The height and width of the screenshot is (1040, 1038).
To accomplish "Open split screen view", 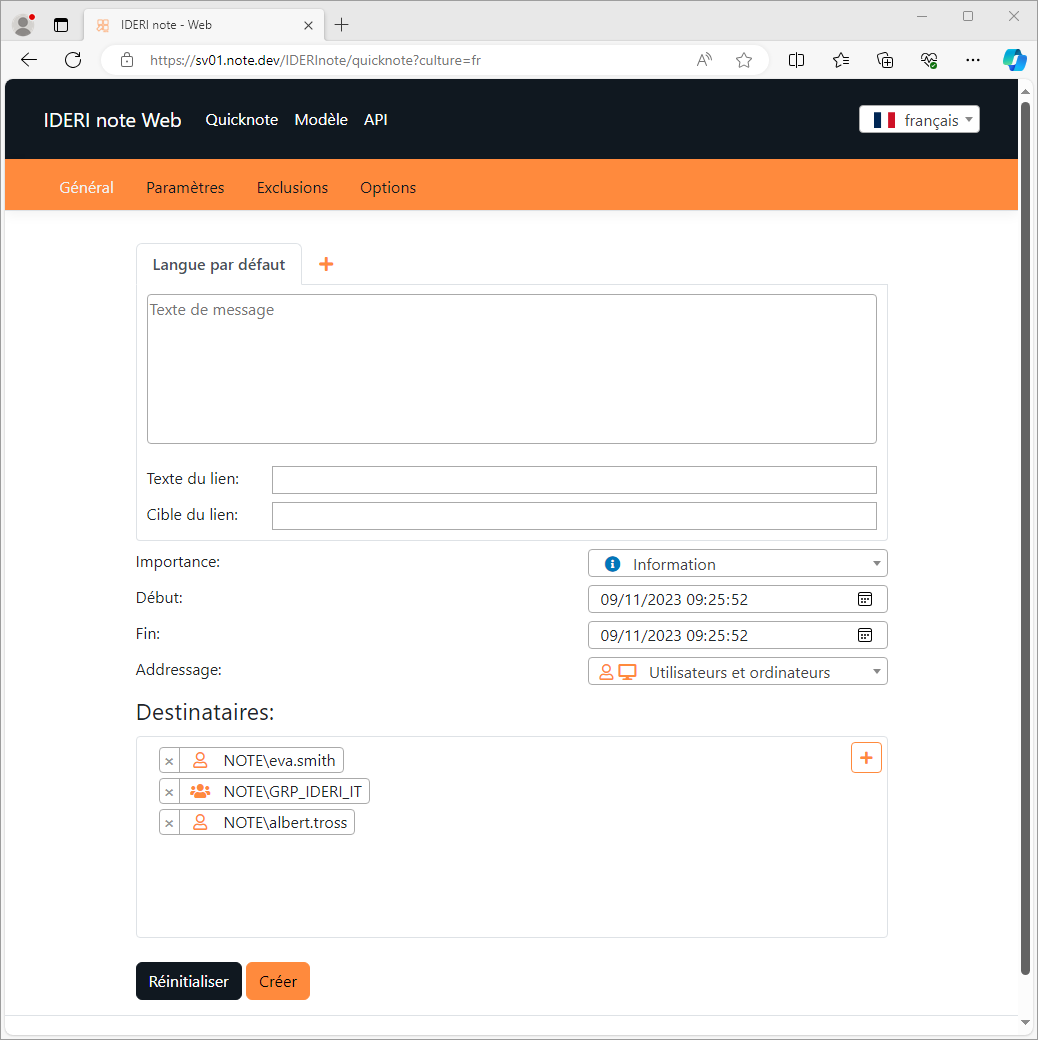I will pos(796,60).
